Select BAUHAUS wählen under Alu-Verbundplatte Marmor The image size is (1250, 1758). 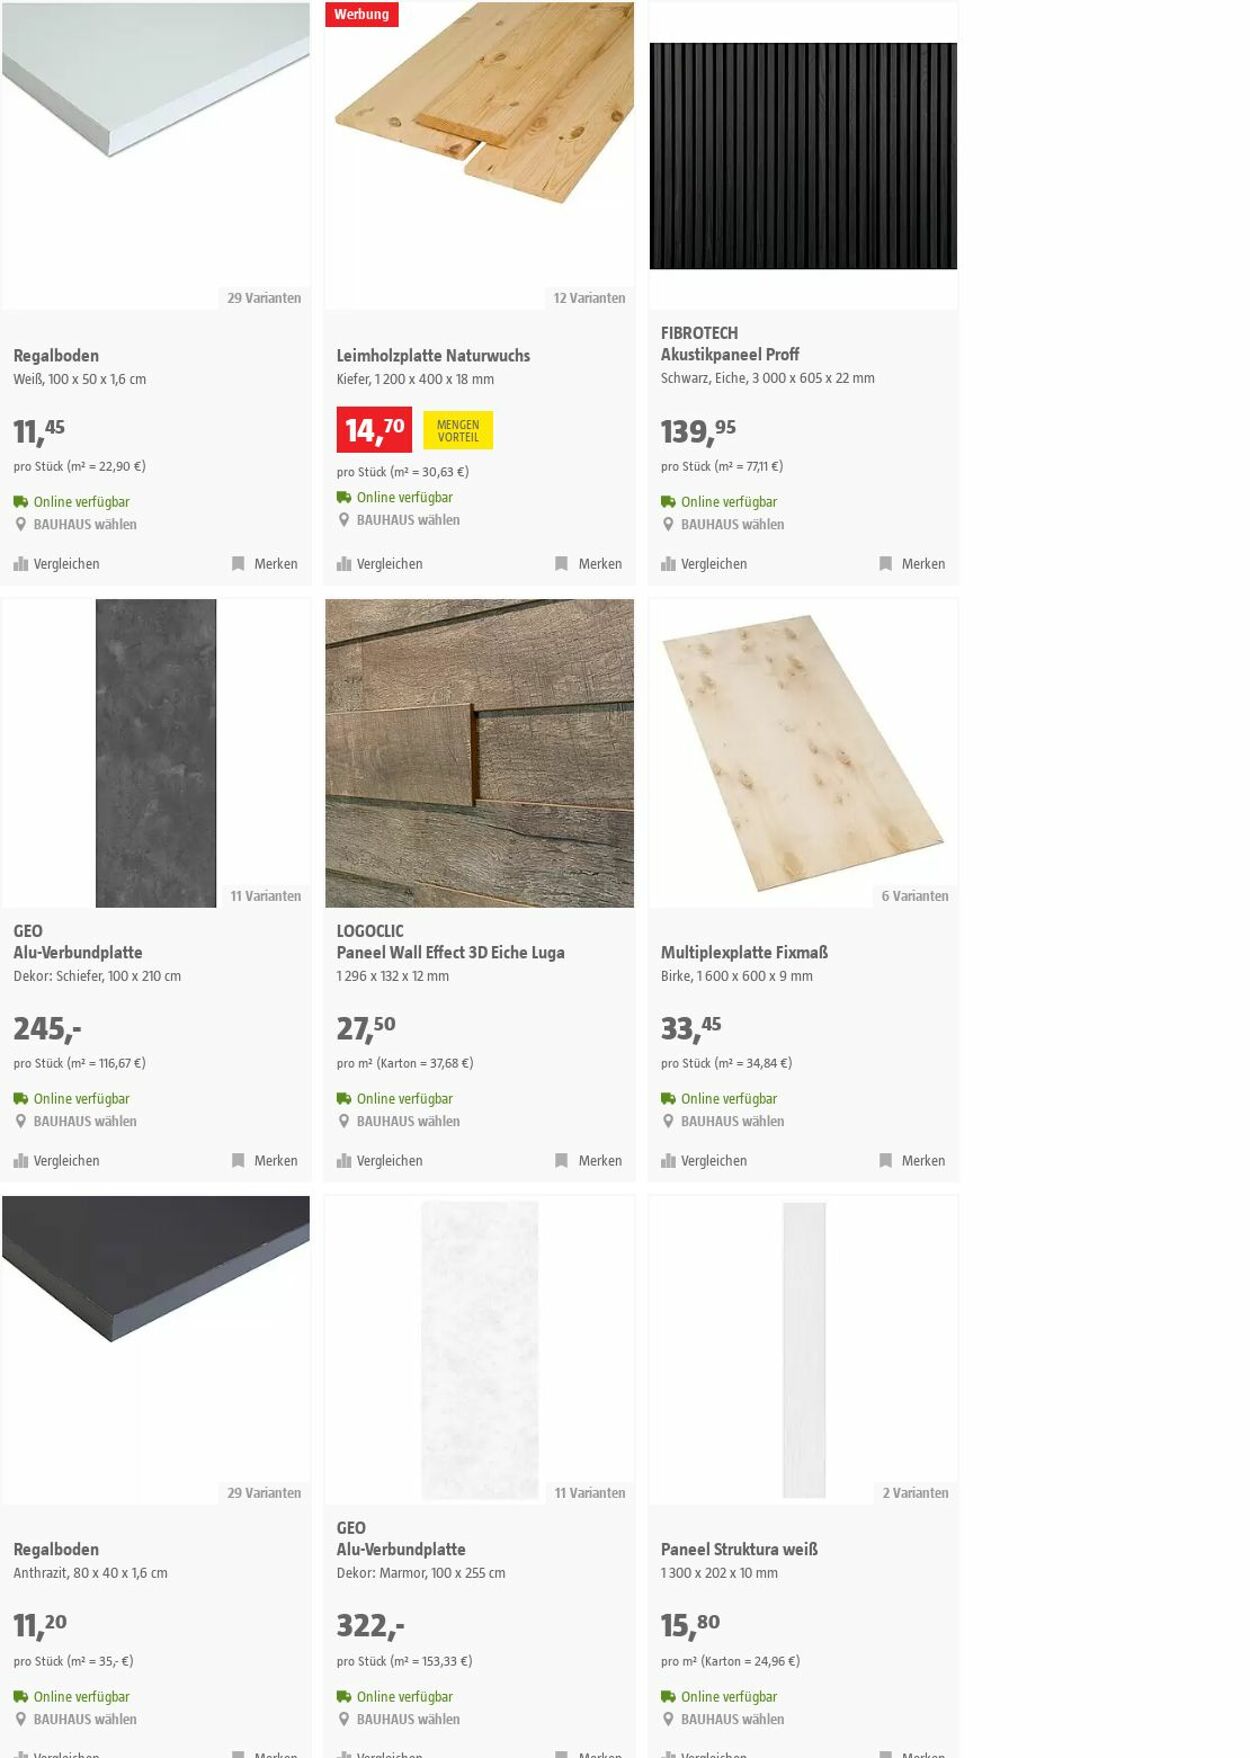click(x=408, y=1719)
